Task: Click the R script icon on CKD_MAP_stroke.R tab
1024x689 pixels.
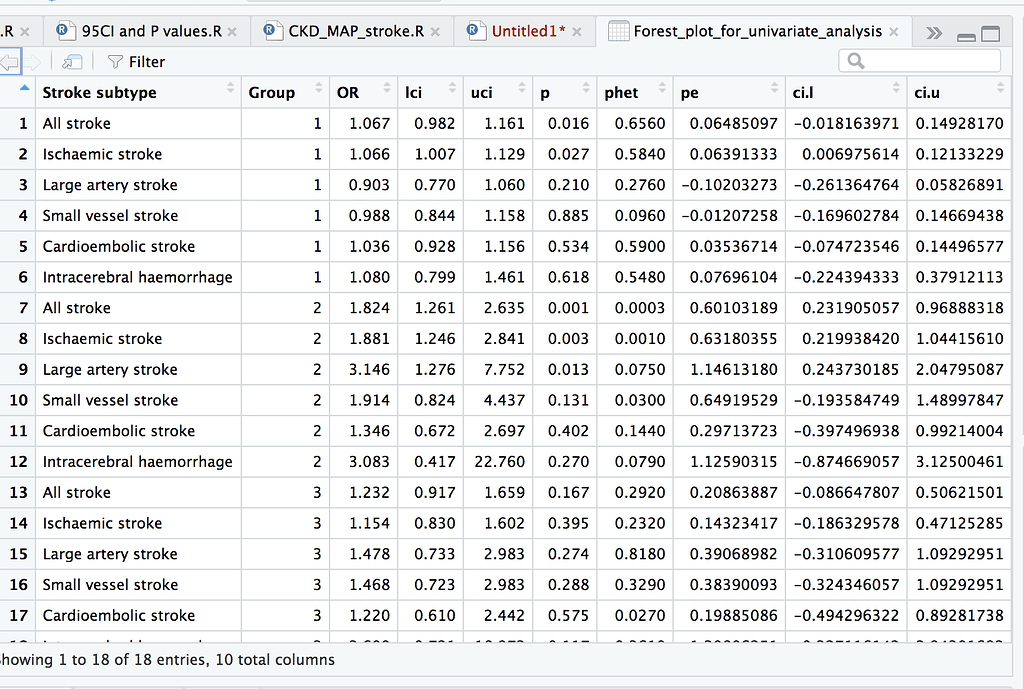Action: point(270,31)
